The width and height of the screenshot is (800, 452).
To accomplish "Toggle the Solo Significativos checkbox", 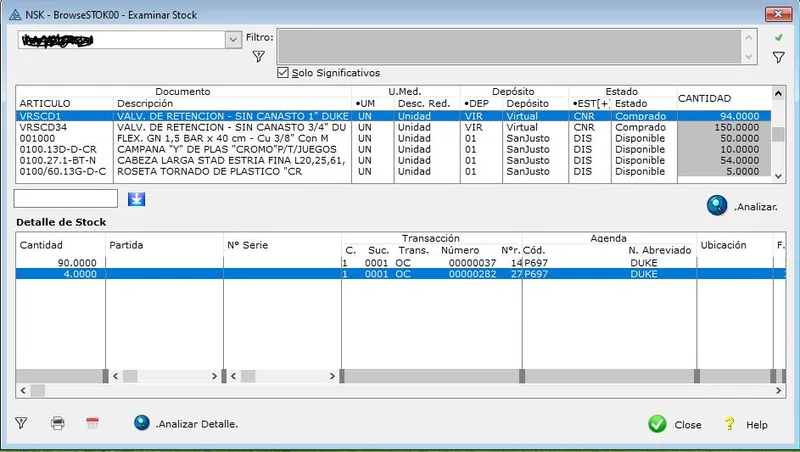I will pos(283,72).
